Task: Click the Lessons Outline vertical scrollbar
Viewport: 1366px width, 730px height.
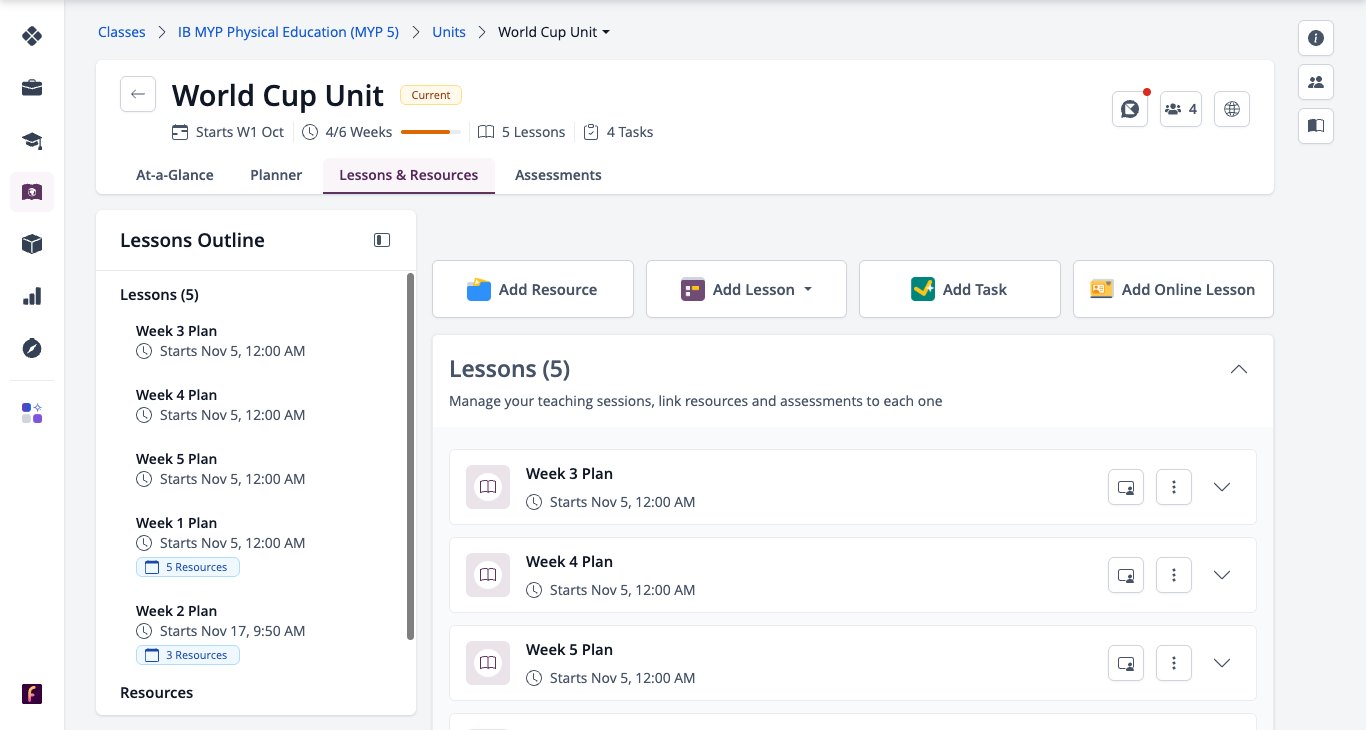Action: (x=410, y=455)
